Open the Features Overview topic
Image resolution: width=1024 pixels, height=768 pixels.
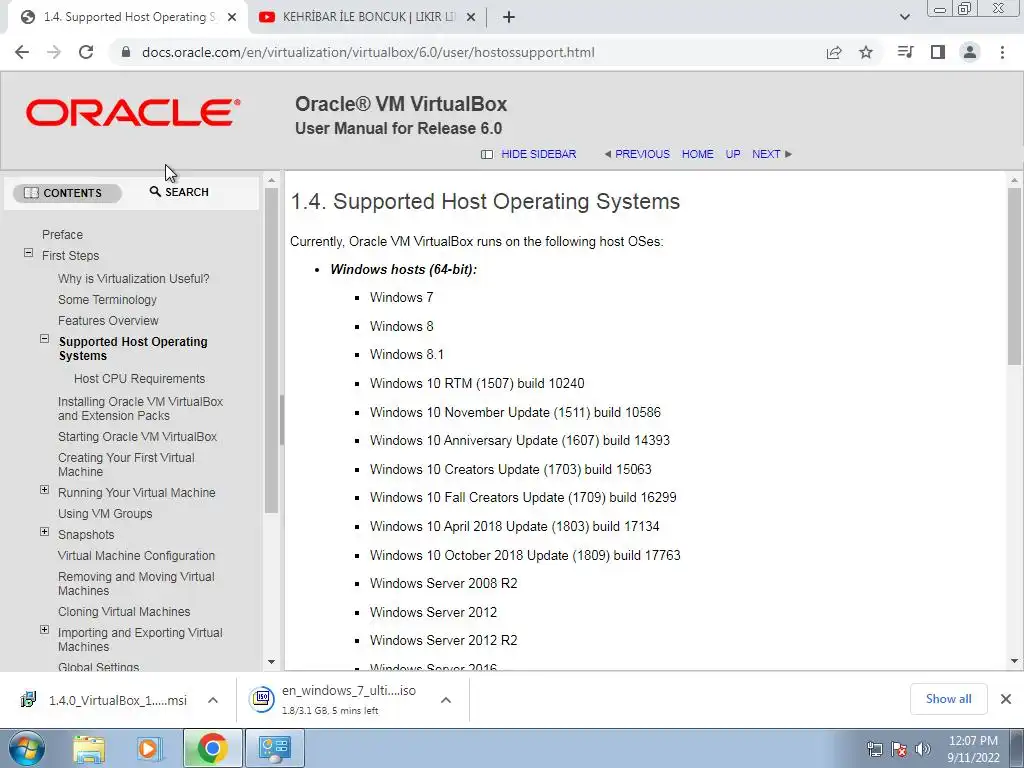(x=108, y=321)
